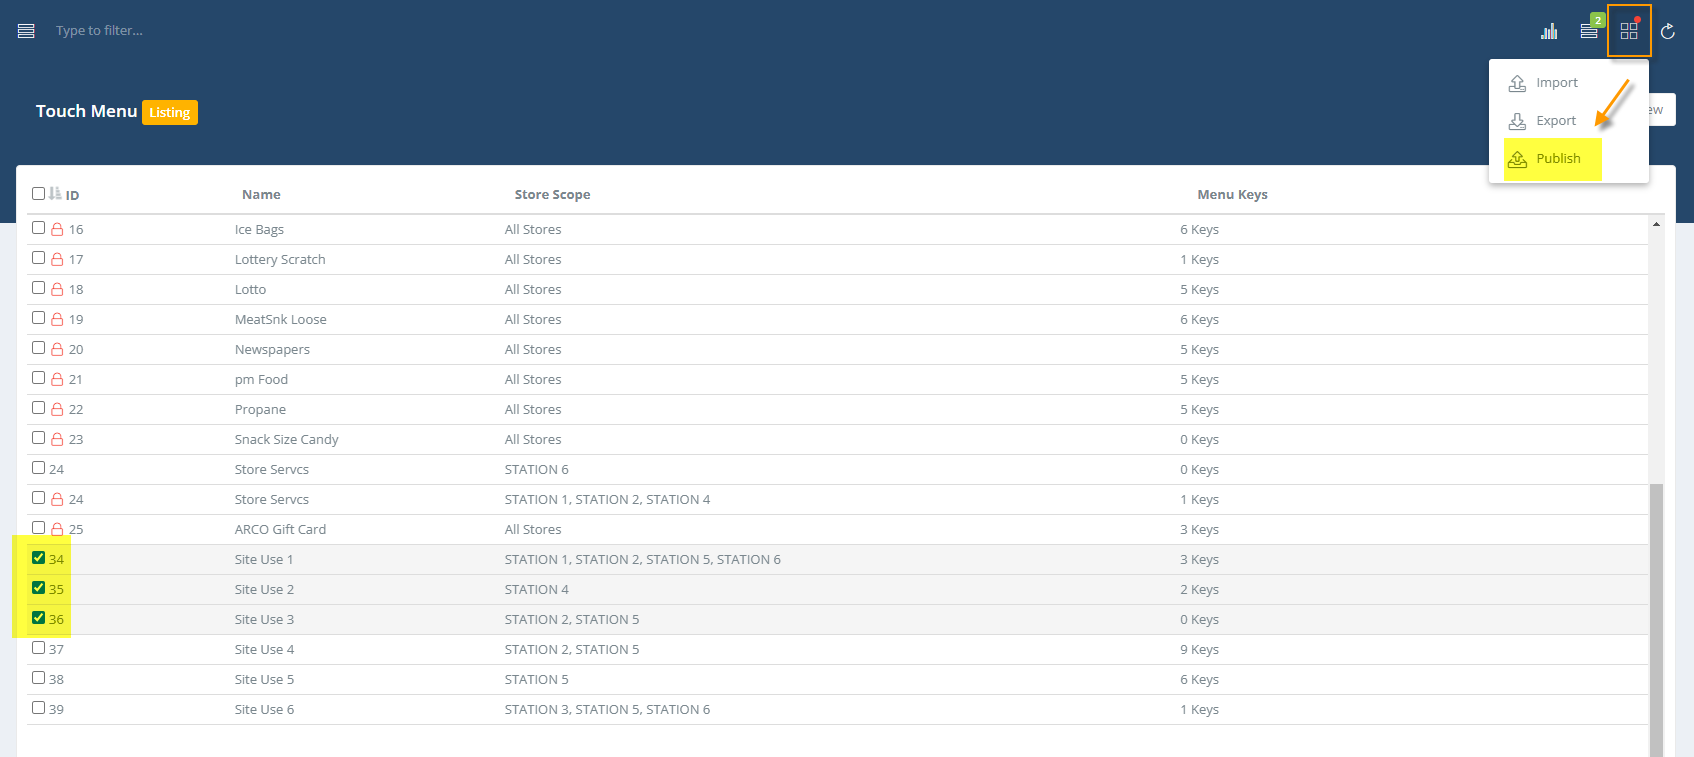Uncheck the box for Site Use 2
Image resolution: width=1694 pixels, height=757 pixels.
point(38,588)
